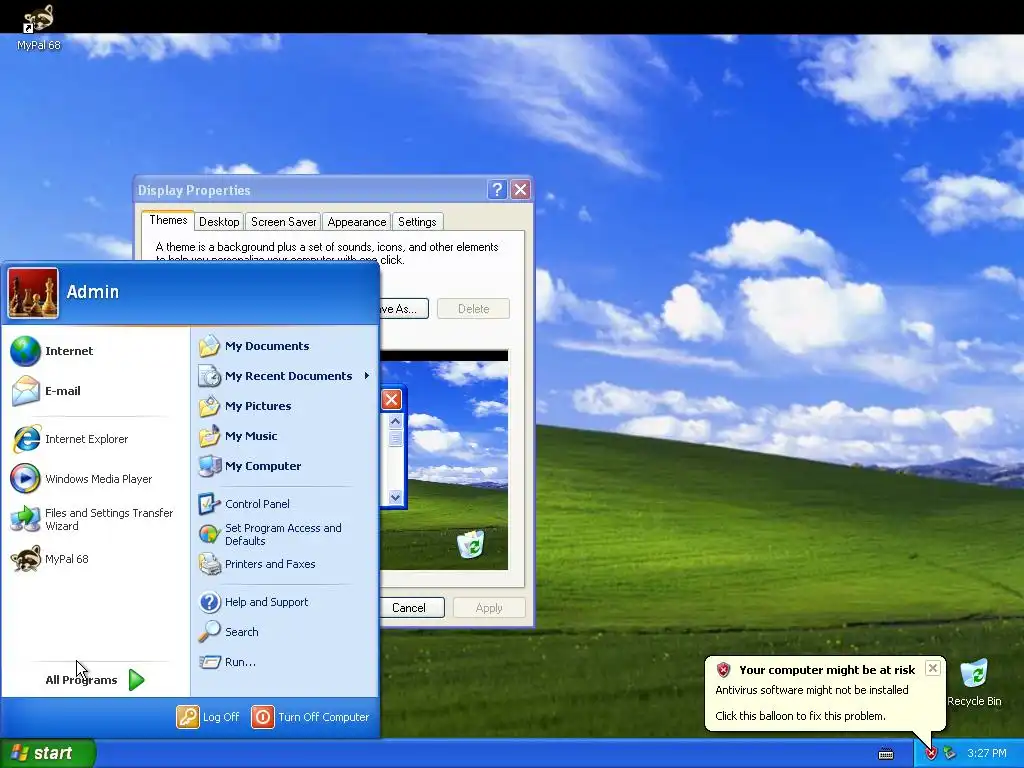Click Turn Off Computer
Screen dimensions: 1024x768
click(x=311, y=717)
